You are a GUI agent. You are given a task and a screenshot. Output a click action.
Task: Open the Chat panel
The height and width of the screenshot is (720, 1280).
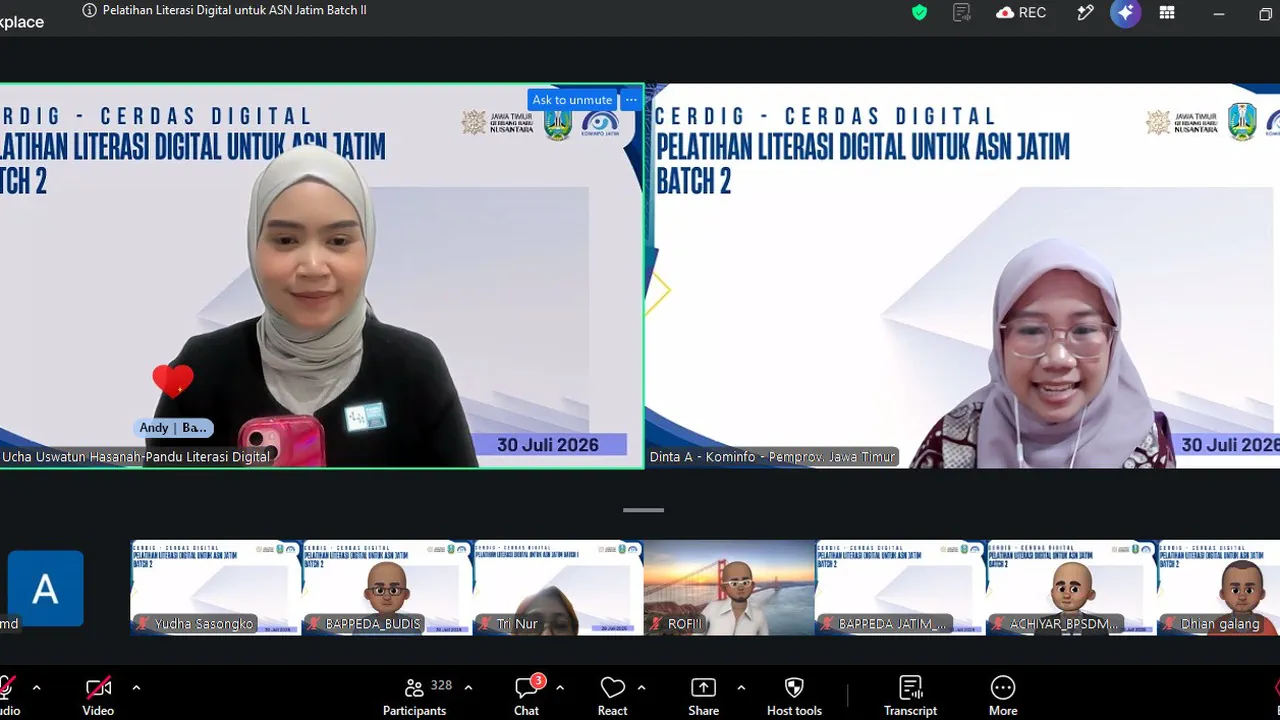[x=527, y=696]
